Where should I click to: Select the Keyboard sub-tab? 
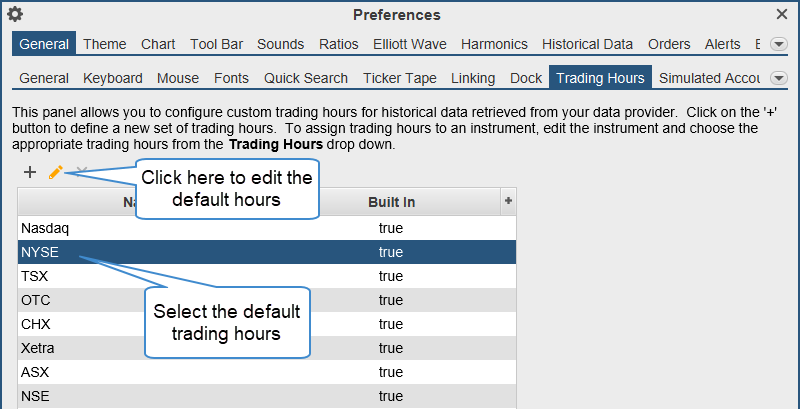112,78
